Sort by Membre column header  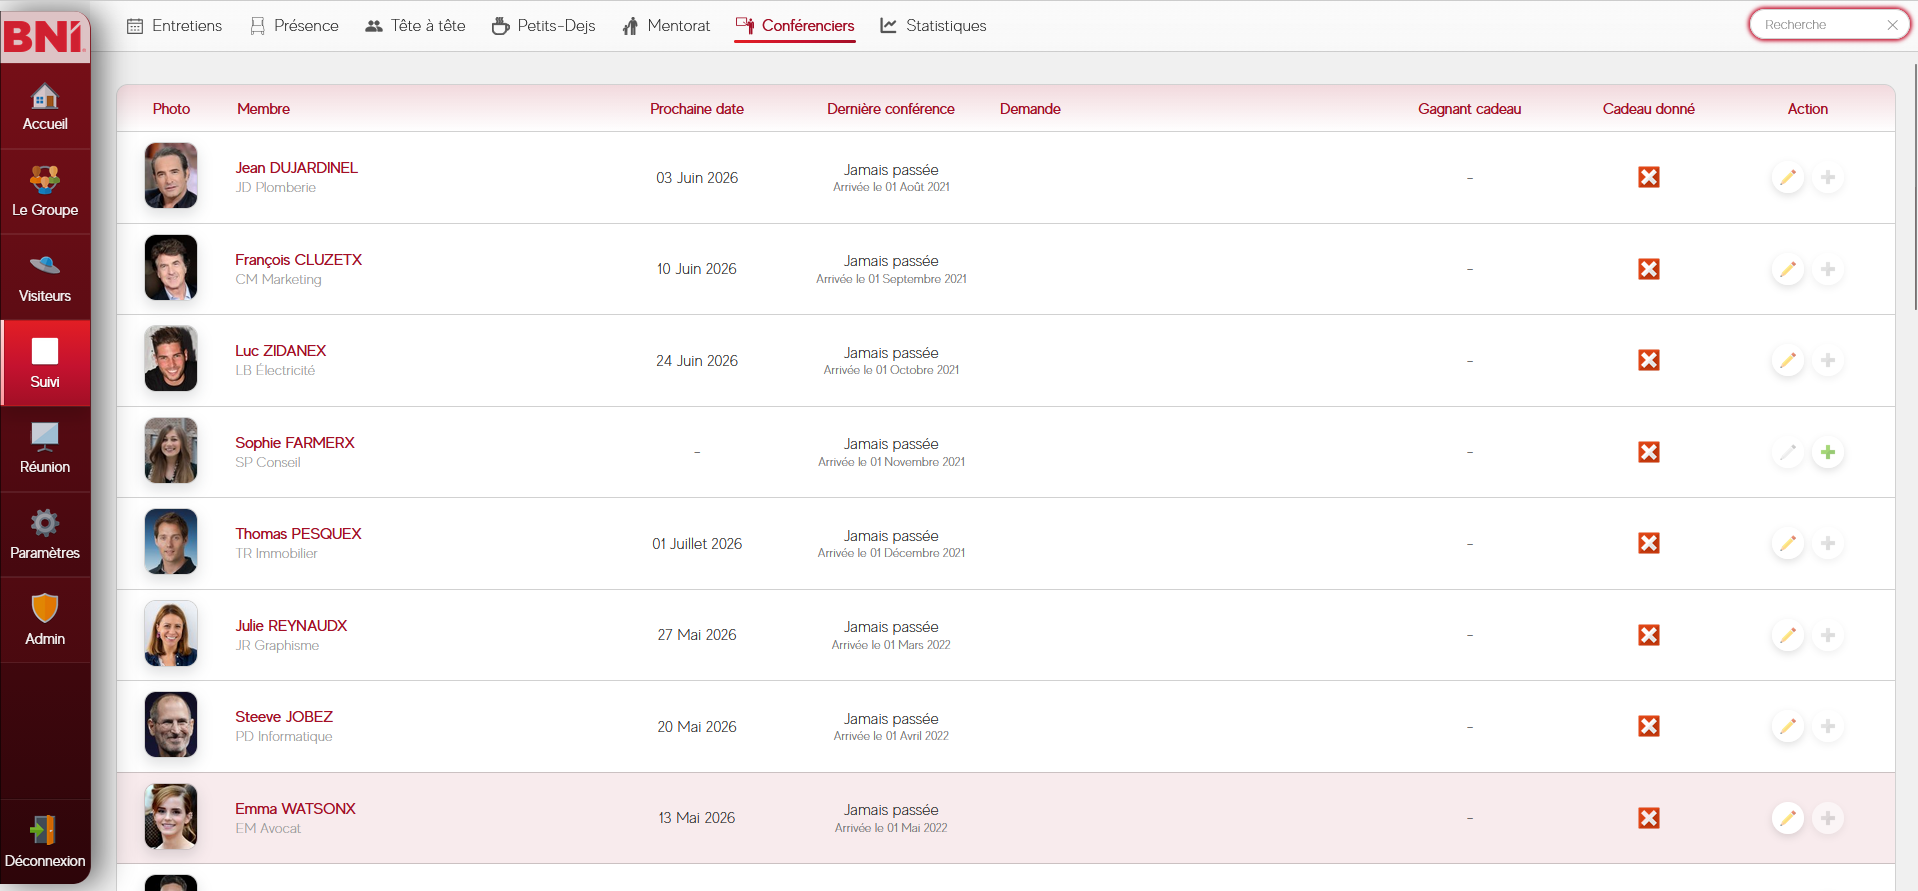point(263,109)
